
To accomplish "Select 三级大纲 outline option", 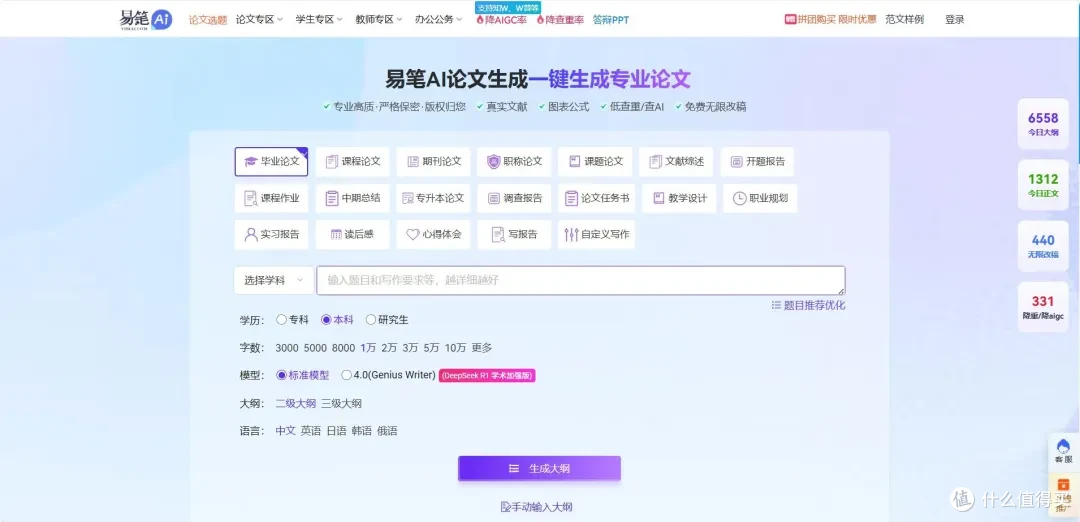I will (x=341, y=404).
